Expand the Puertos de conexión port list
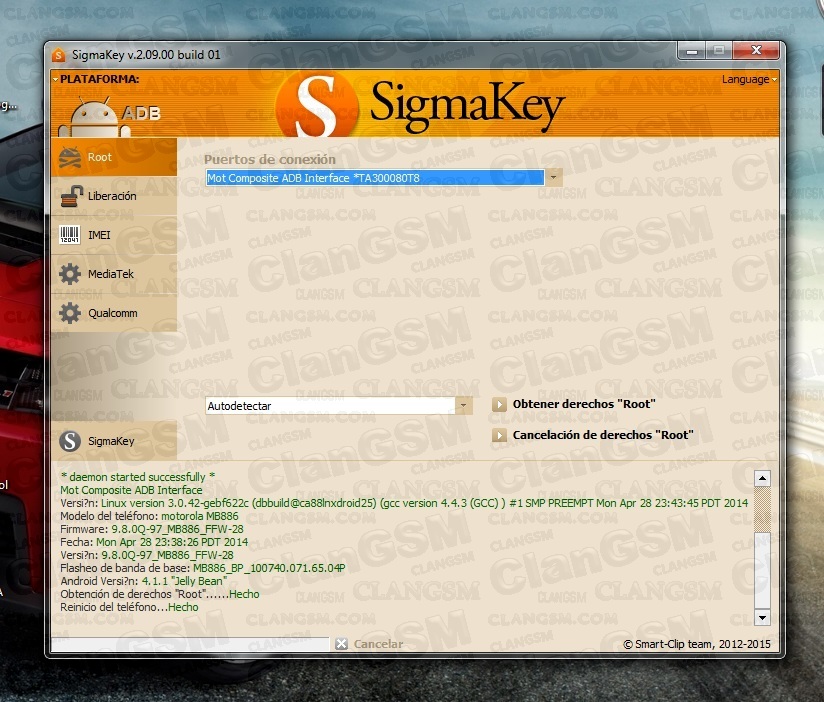The image size is (824, 702). pos(553,178)
